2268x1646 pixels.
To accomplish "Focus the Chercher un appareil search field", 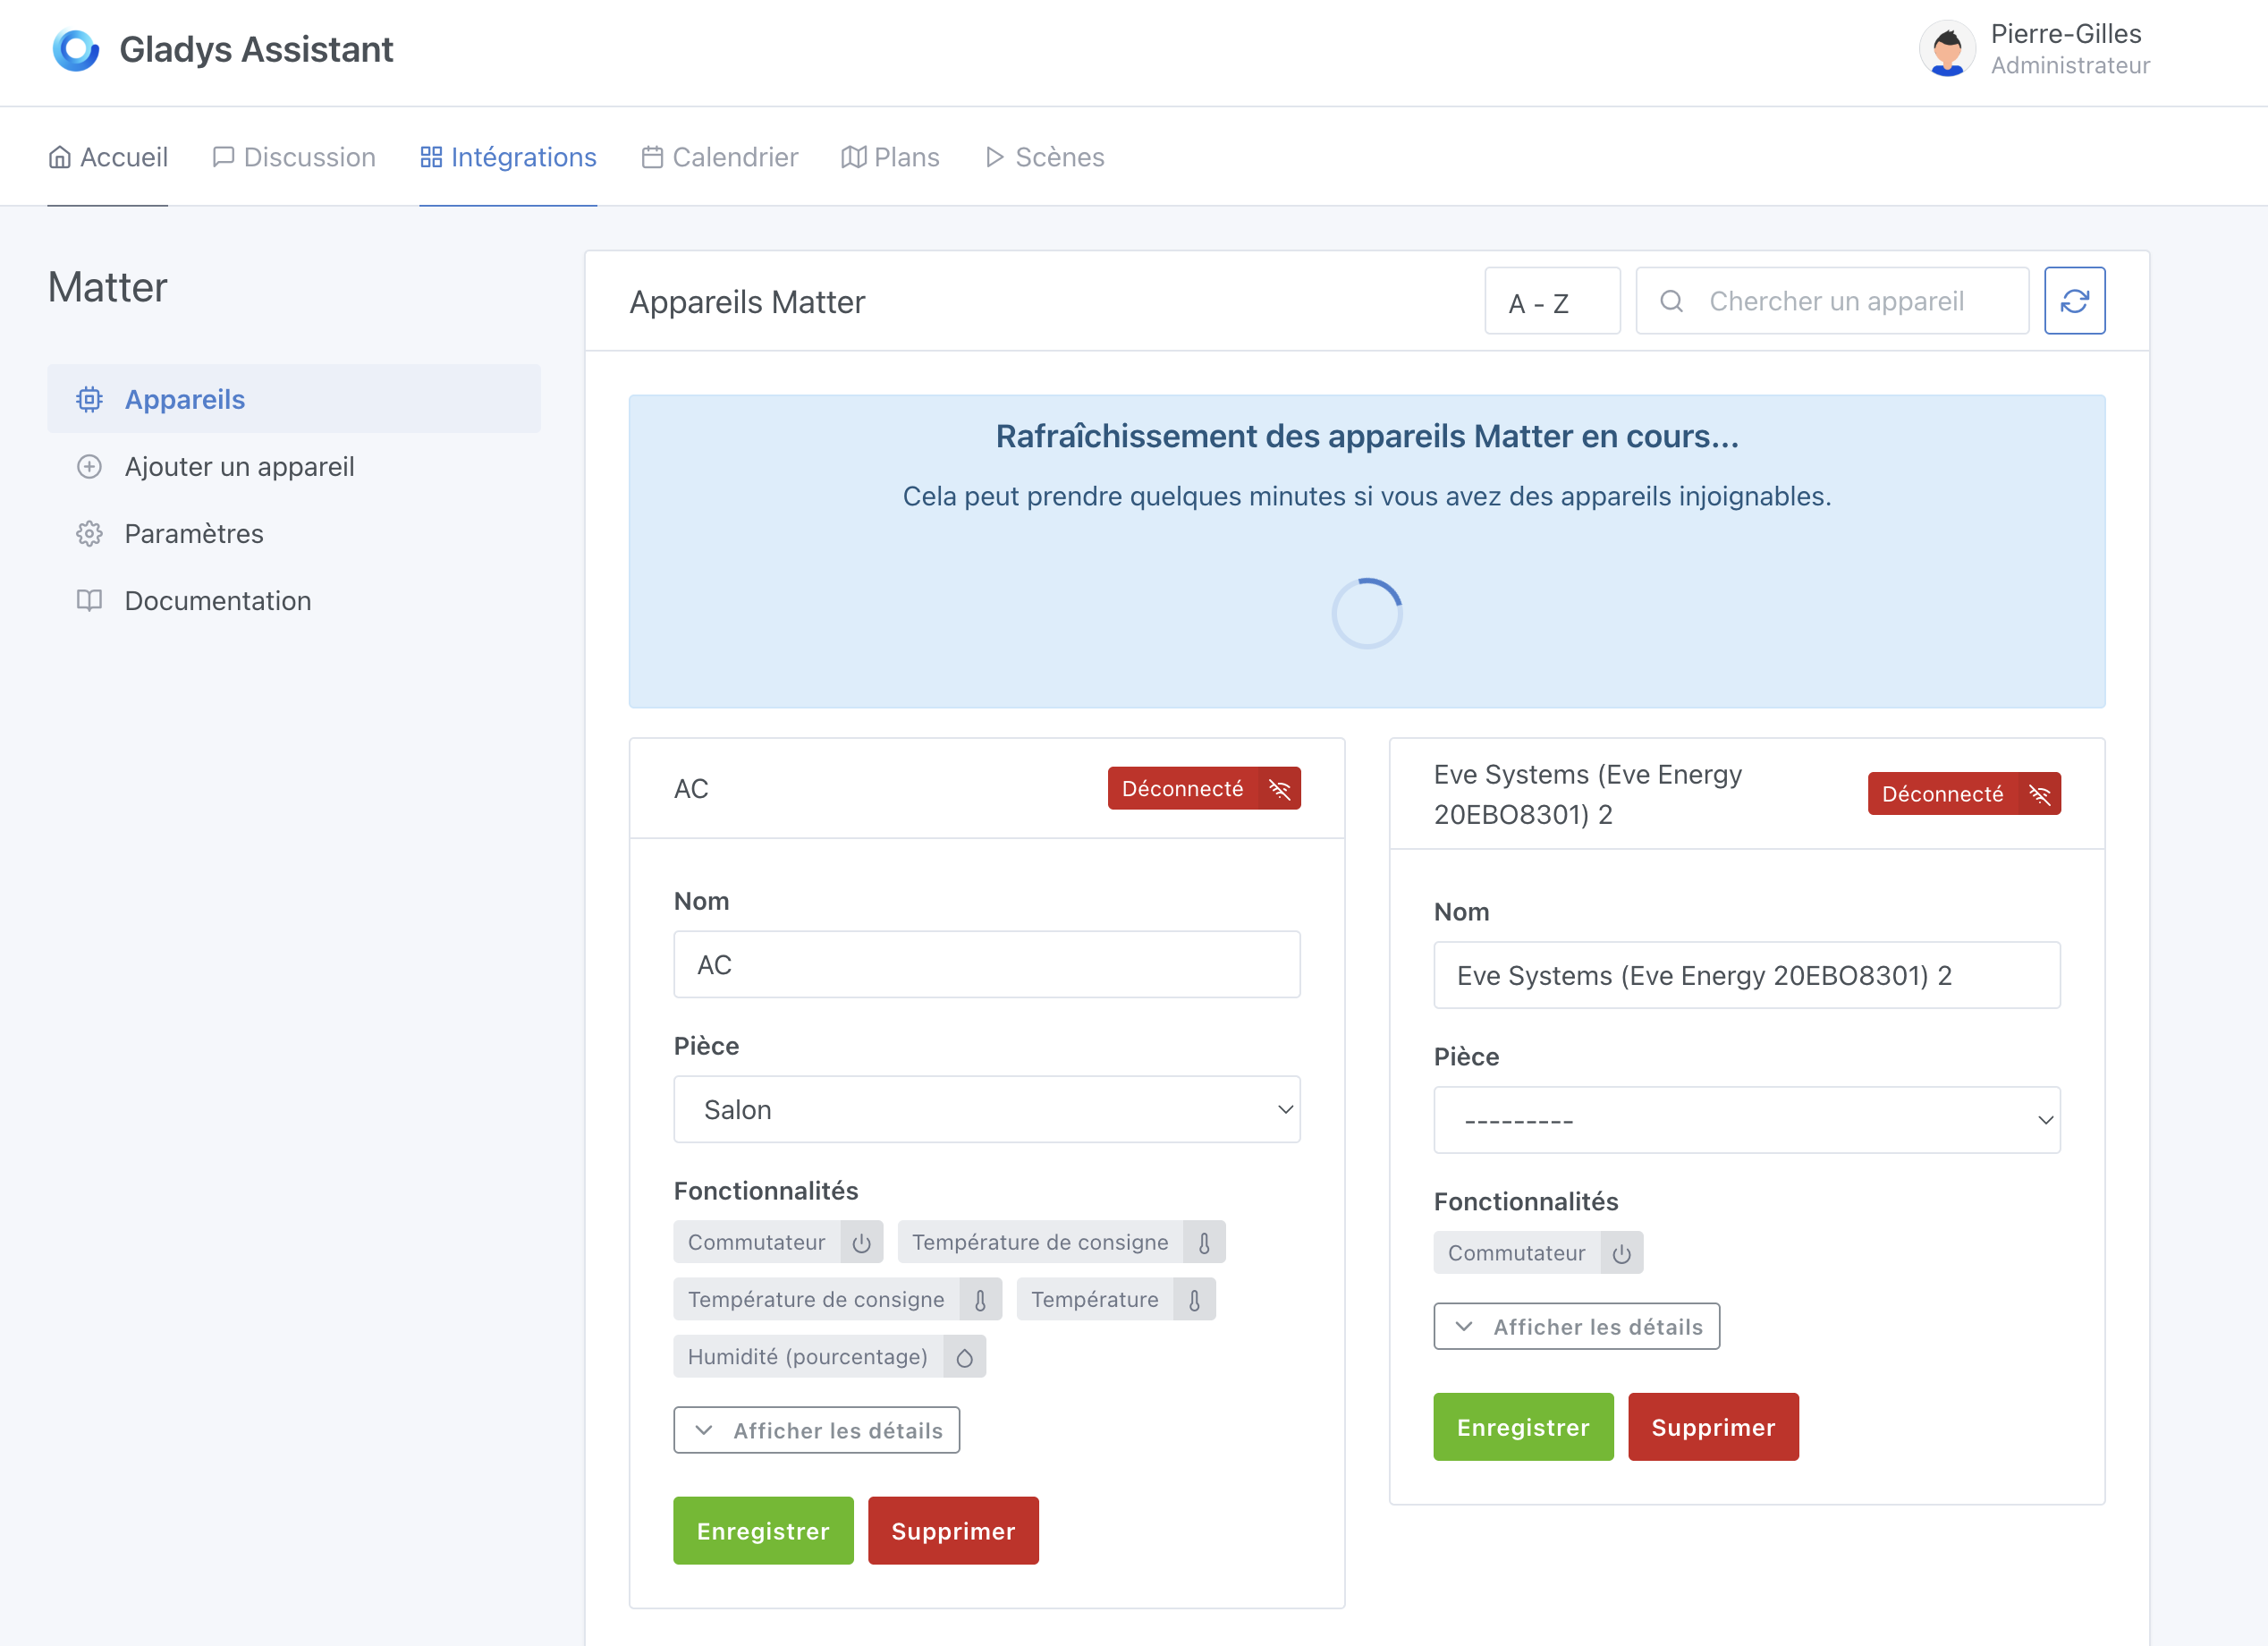I will (x=1832, y=301).
